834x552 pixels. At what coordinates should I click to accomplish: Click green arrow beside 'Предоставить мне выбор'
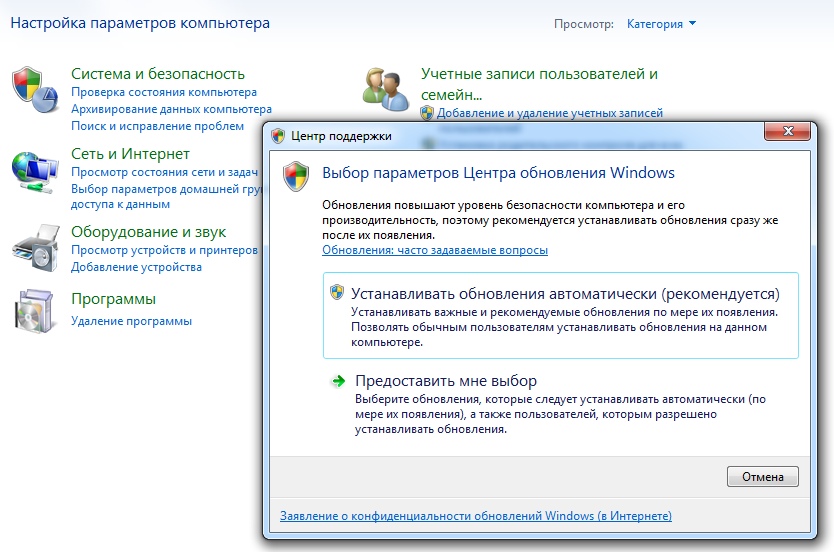338,381
